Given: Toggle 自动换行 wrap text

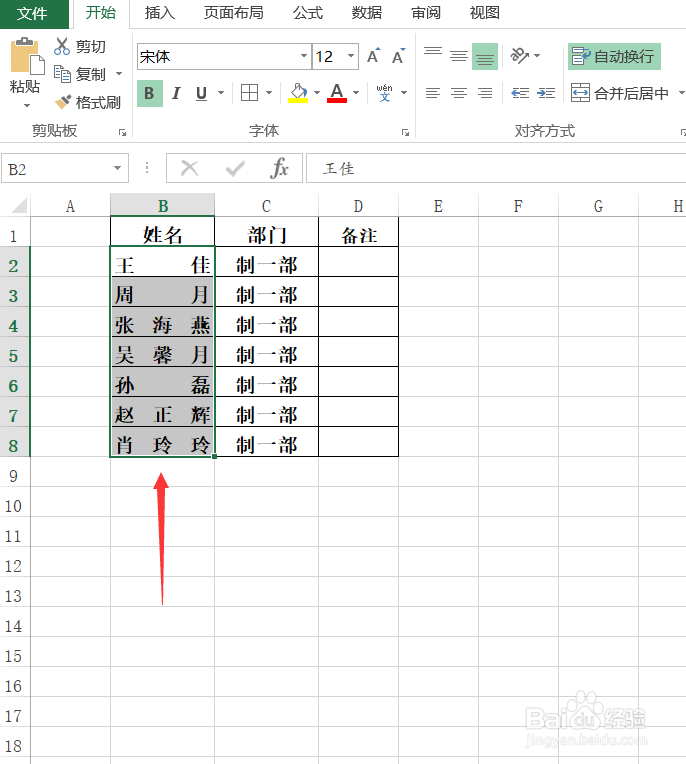Looking at the screenshot, I should 614,57.
